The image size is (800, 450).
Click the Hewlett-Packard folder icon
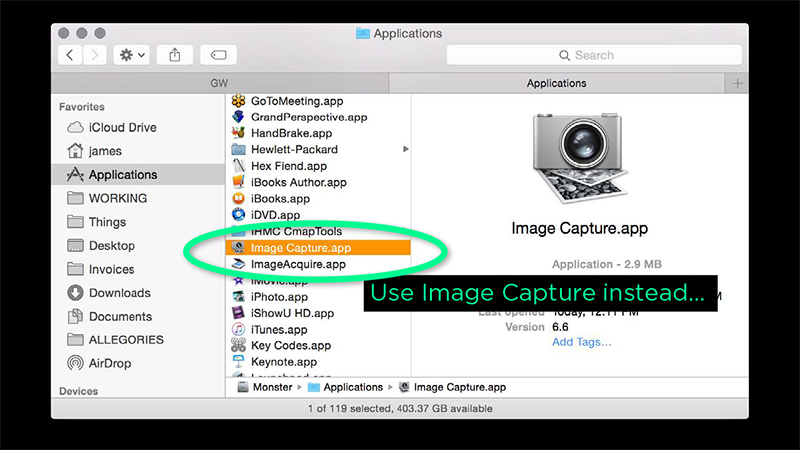point(238,149)
